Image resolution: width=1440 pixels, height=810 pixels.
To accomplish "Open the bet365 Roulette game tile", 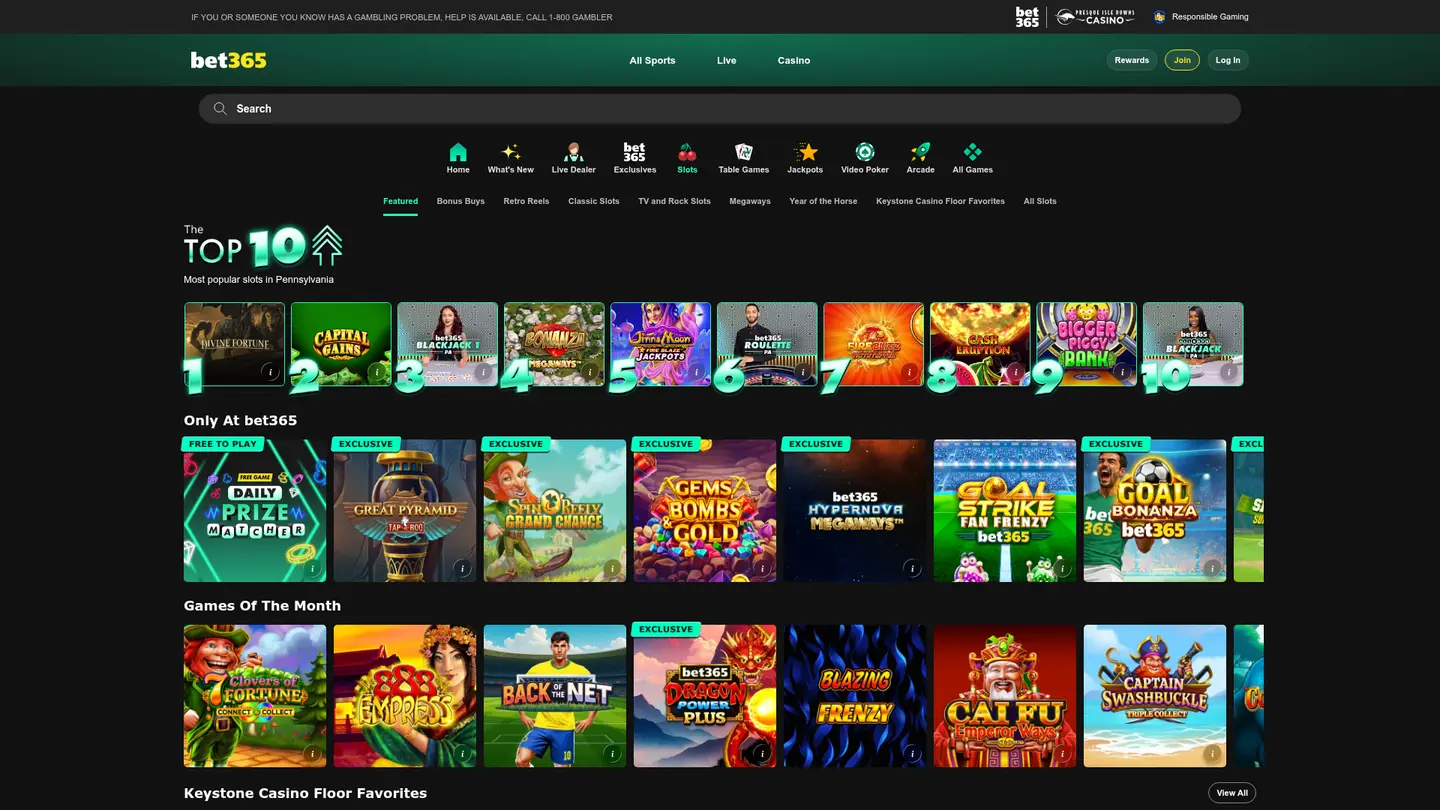I will point(767,344).
